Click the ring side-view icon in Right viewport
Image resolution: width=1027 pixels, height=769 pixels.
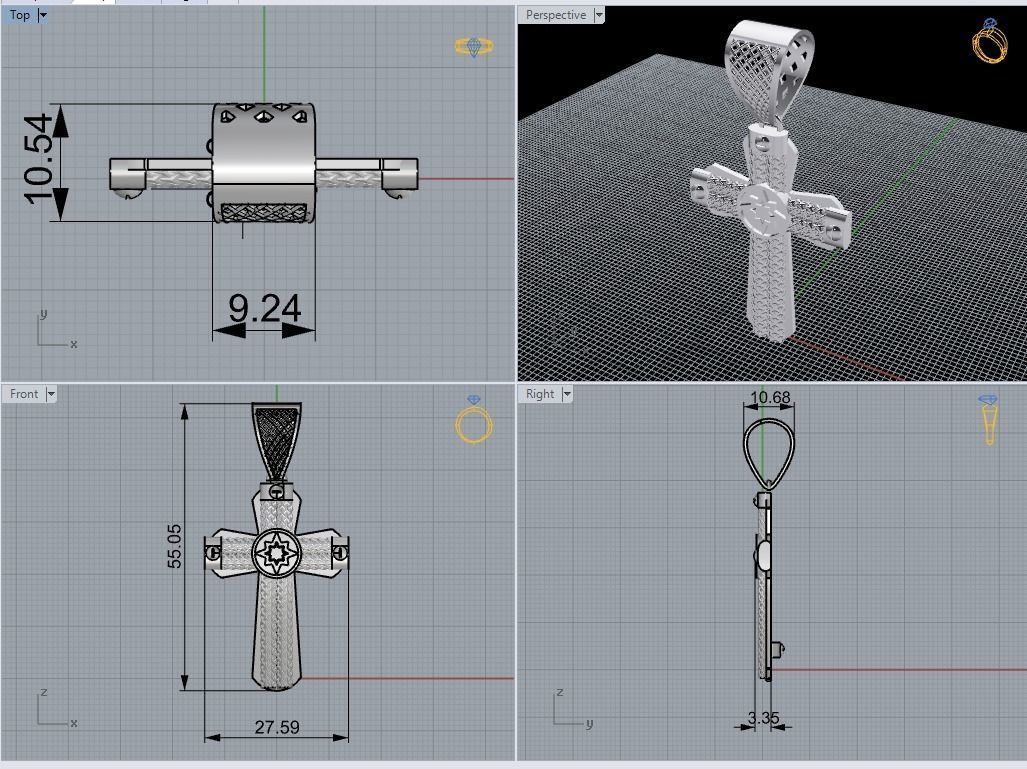pyautogui.click(x=989, y=420)
